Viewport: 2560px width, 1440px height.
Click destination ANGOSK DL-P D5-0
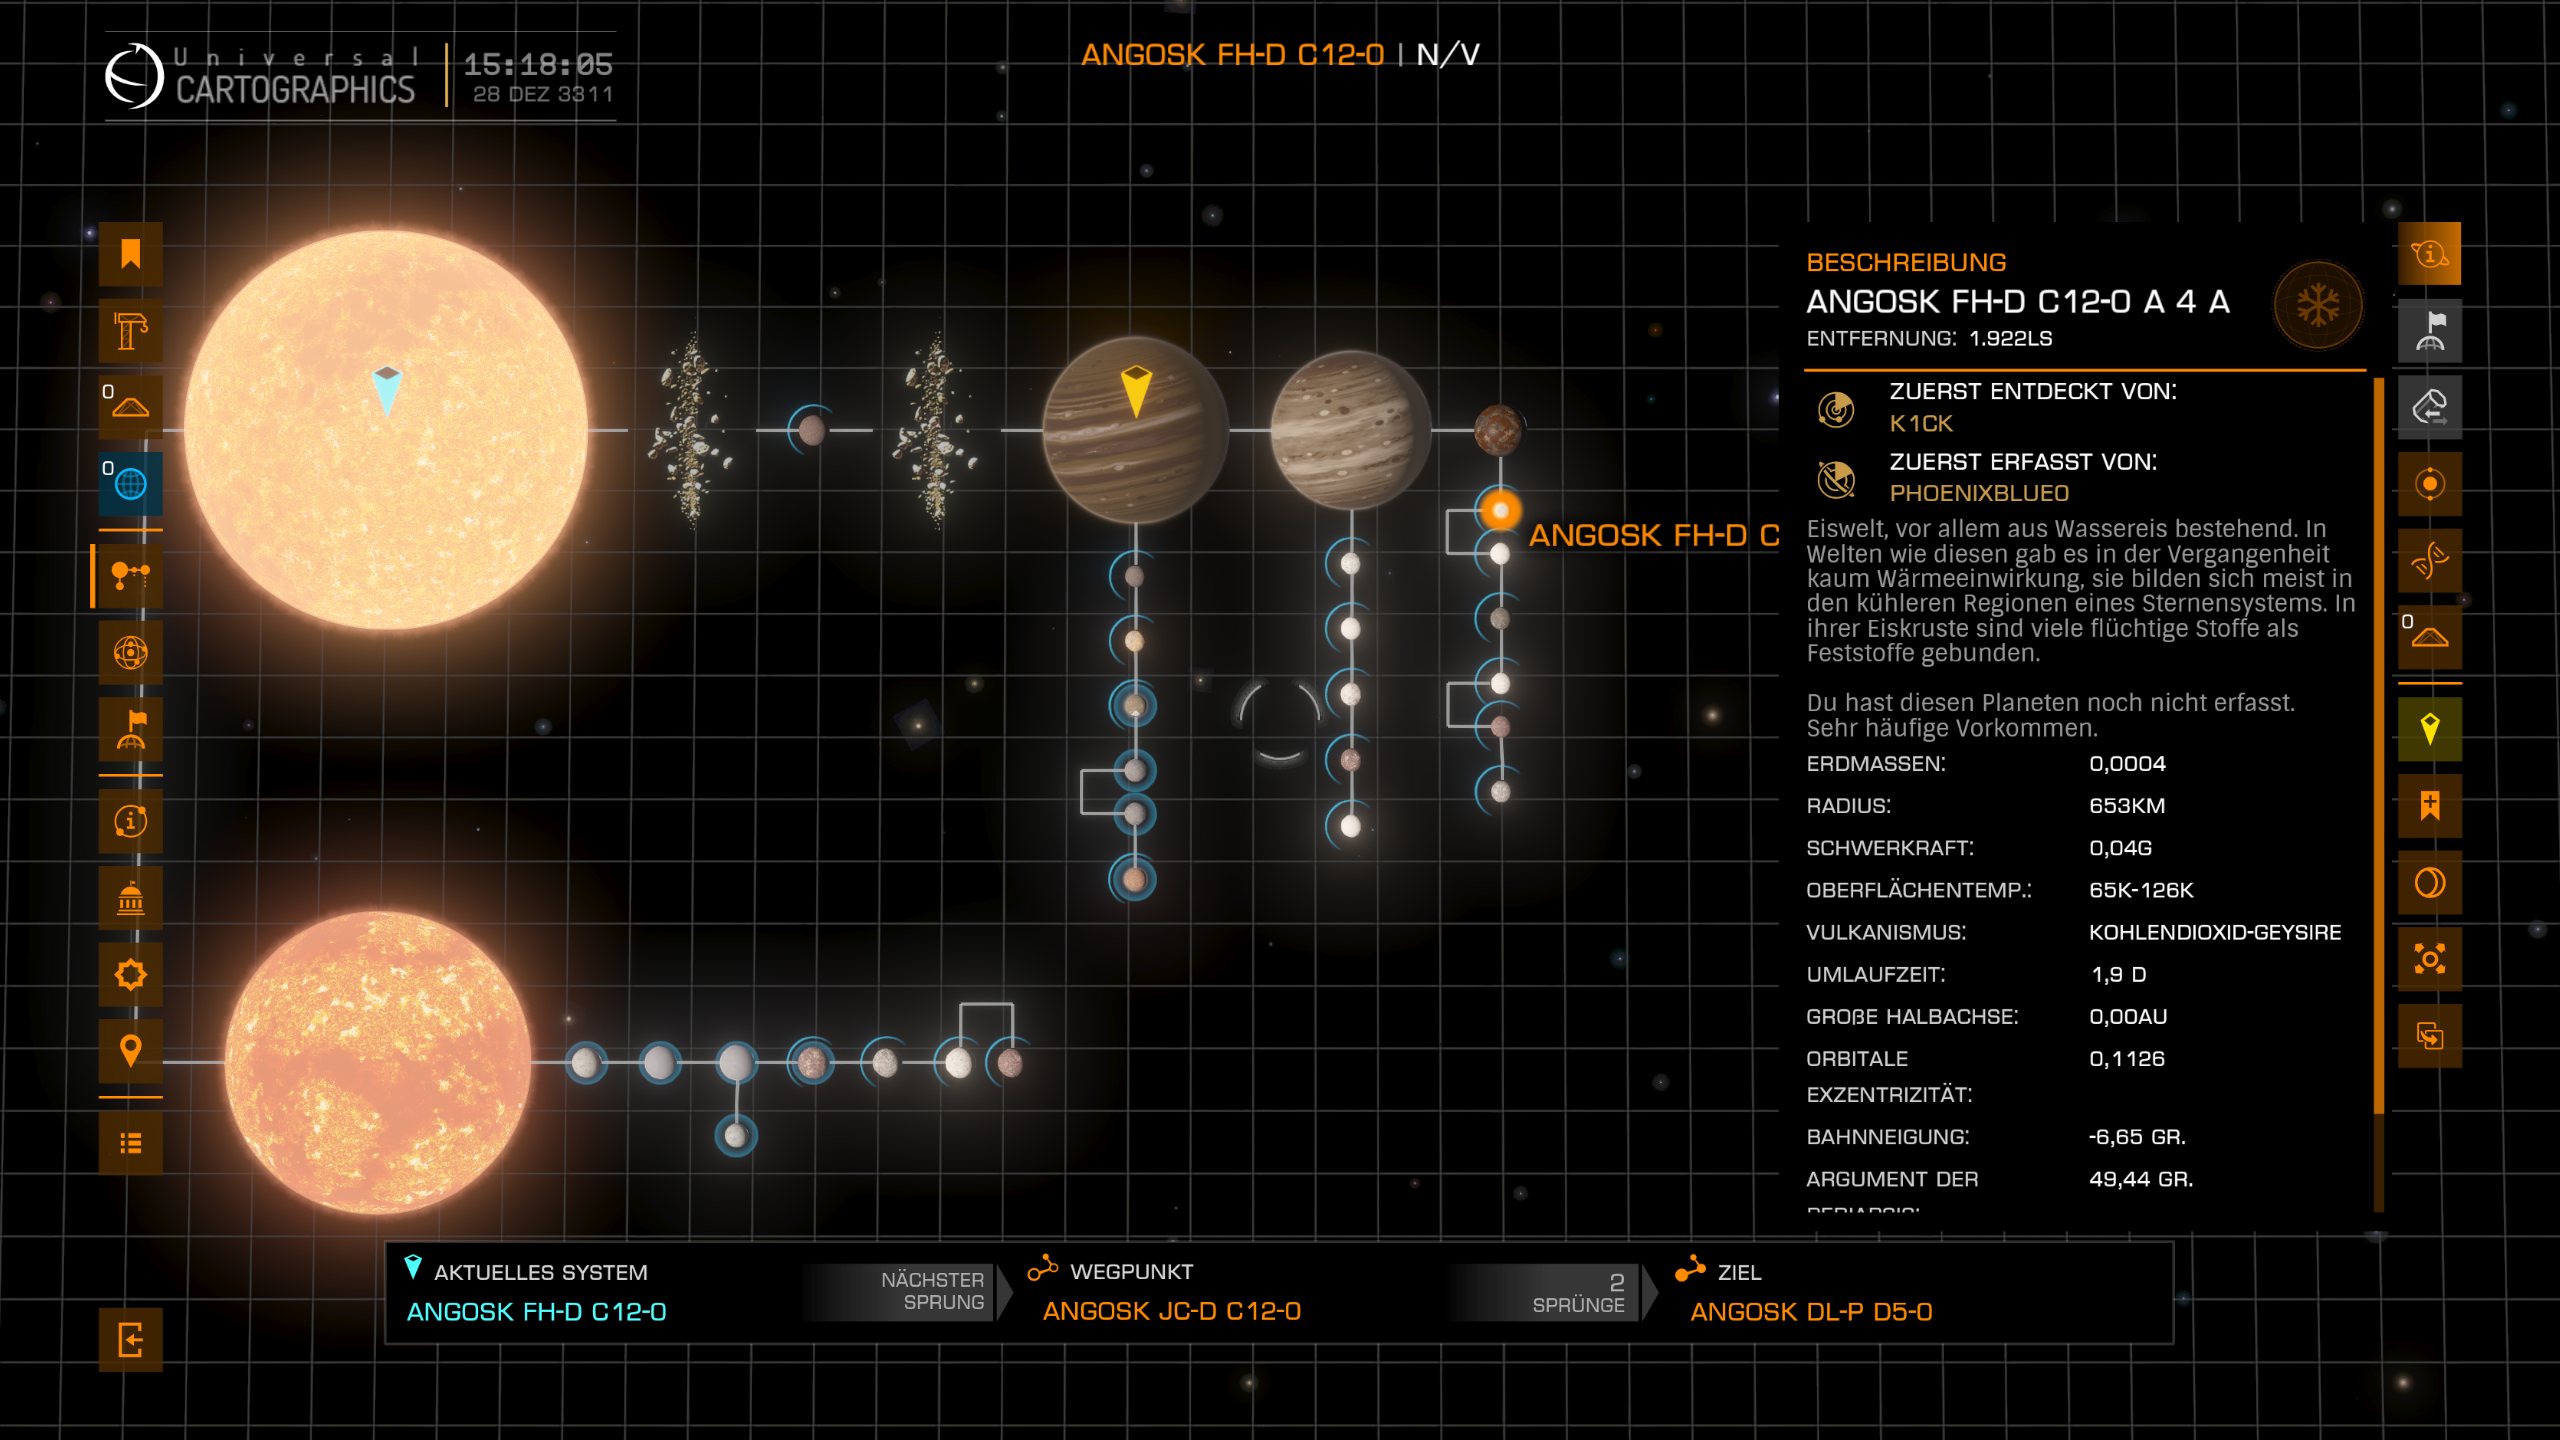tap(1810, 1311)
